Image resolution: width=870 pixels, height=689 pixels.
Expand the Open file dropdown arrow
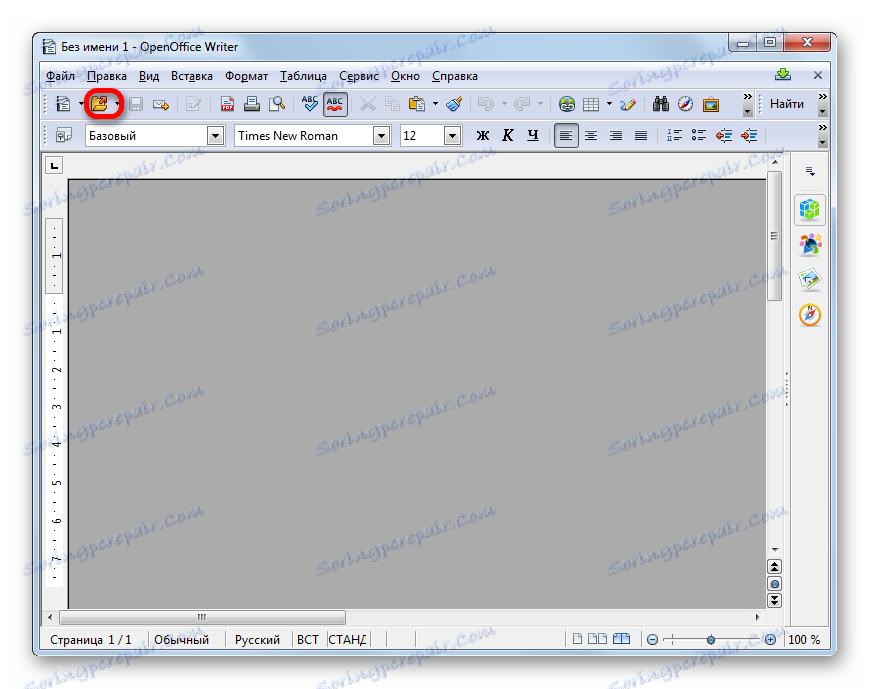(x=117, y=104)
